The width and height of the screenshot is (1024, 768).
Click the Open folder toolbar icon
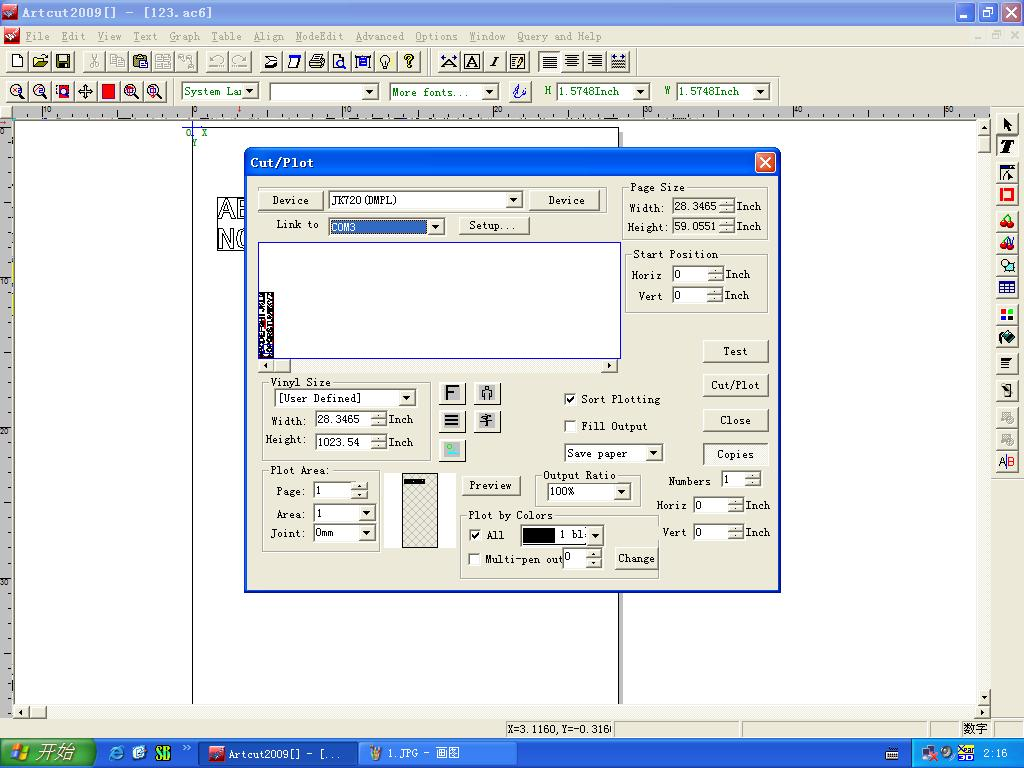tap(40, 62)
